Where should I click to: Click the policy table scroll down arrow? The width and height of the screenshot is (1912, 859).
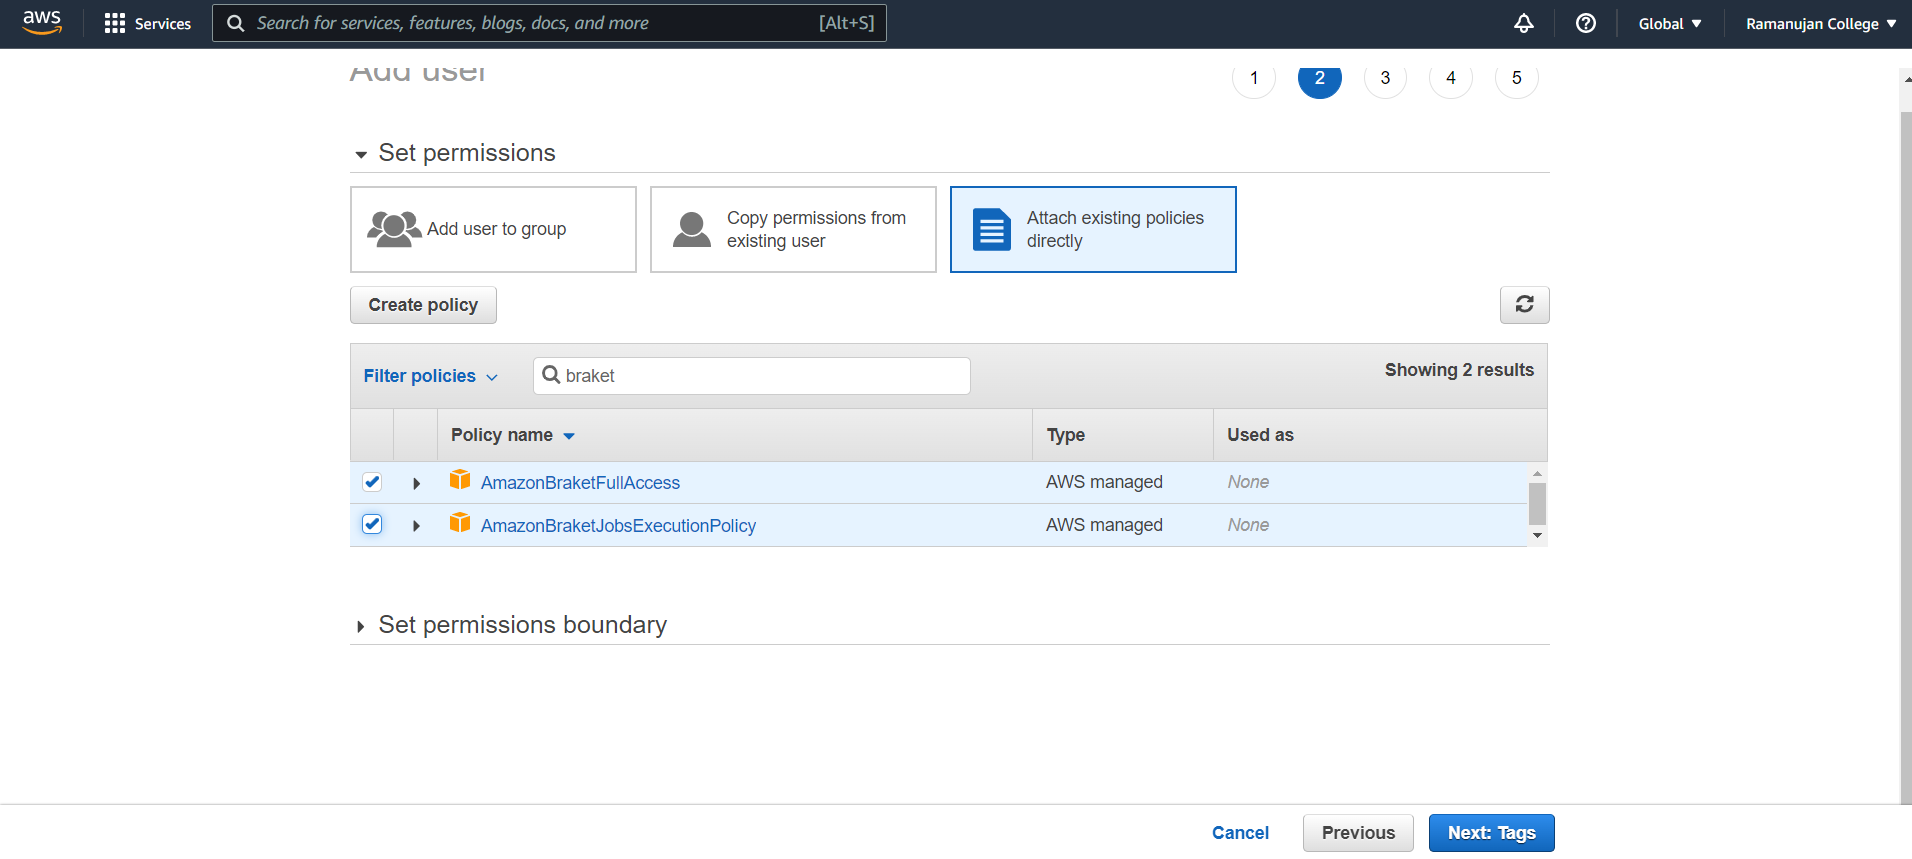pyautogui.click(x=1537, y=536)
